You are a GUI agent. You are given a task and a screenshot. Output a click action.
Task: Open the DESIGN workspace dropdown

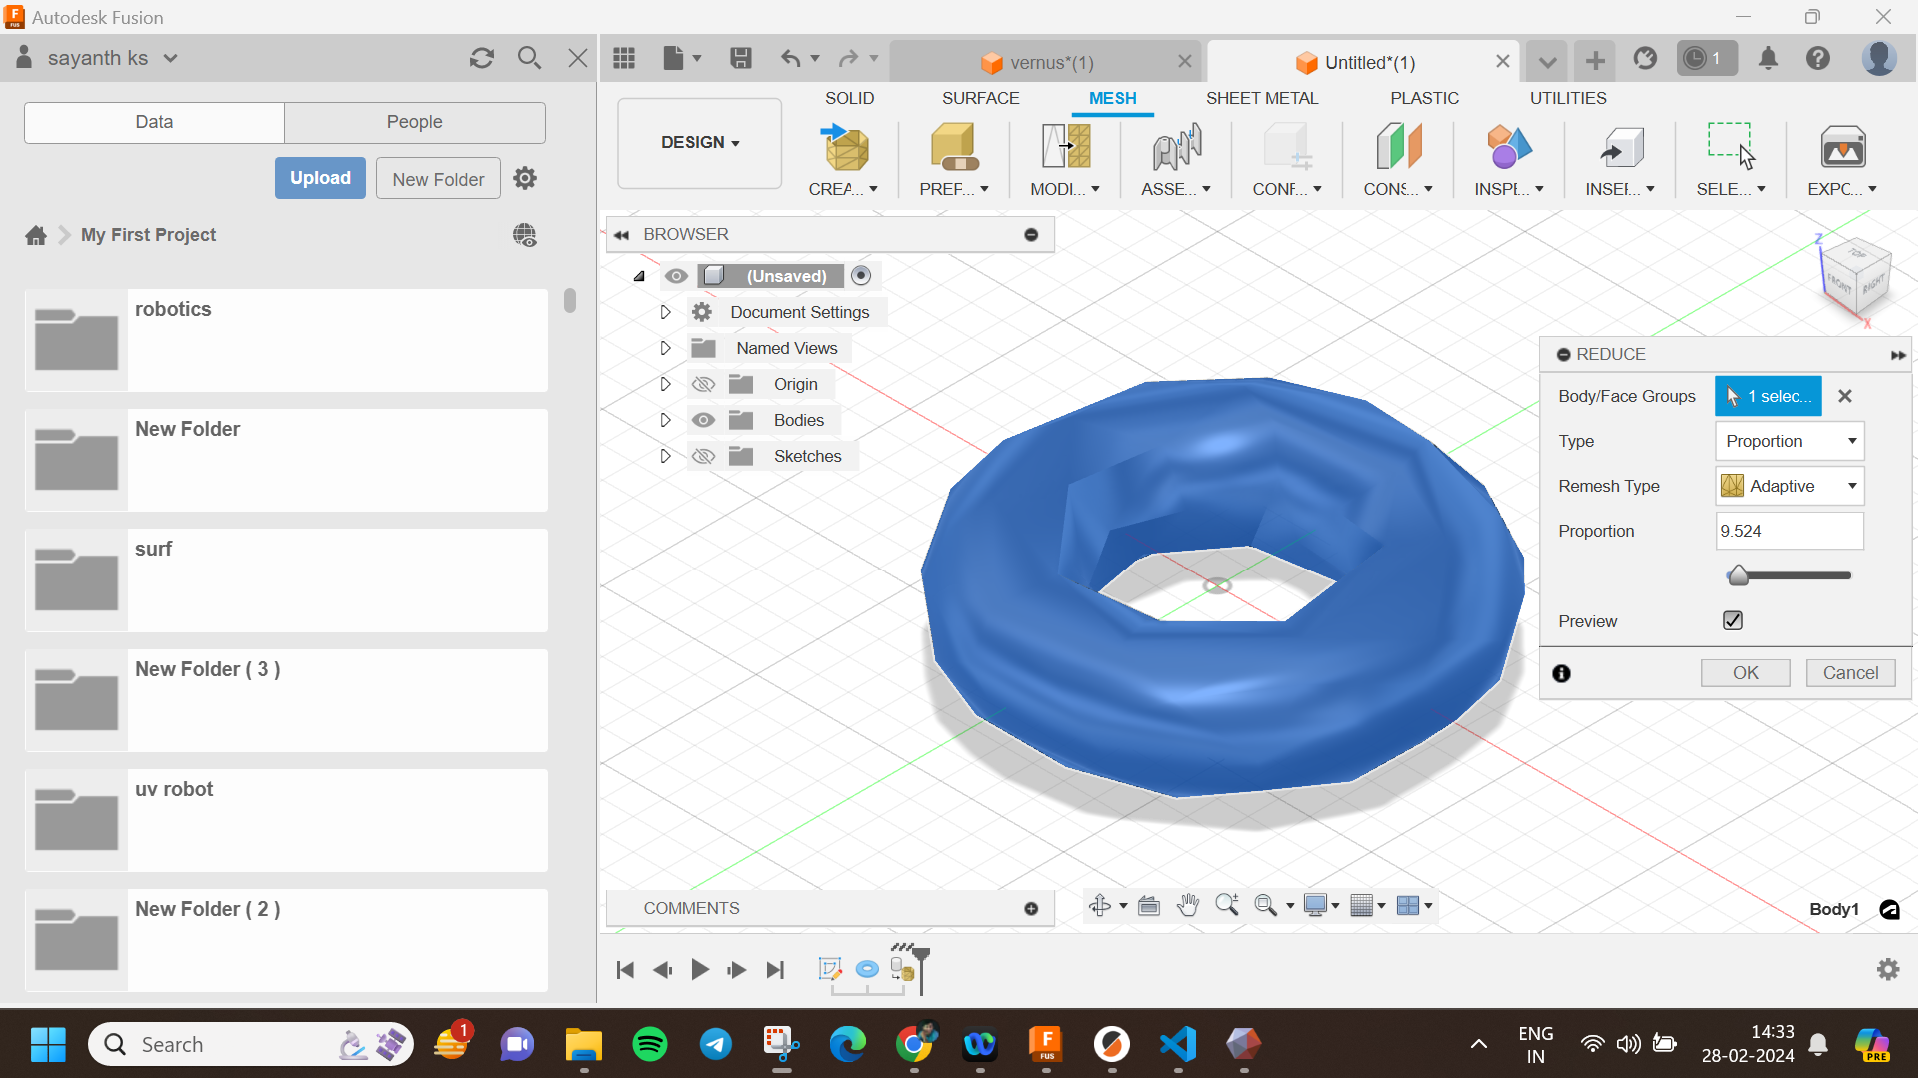(700, 142)
